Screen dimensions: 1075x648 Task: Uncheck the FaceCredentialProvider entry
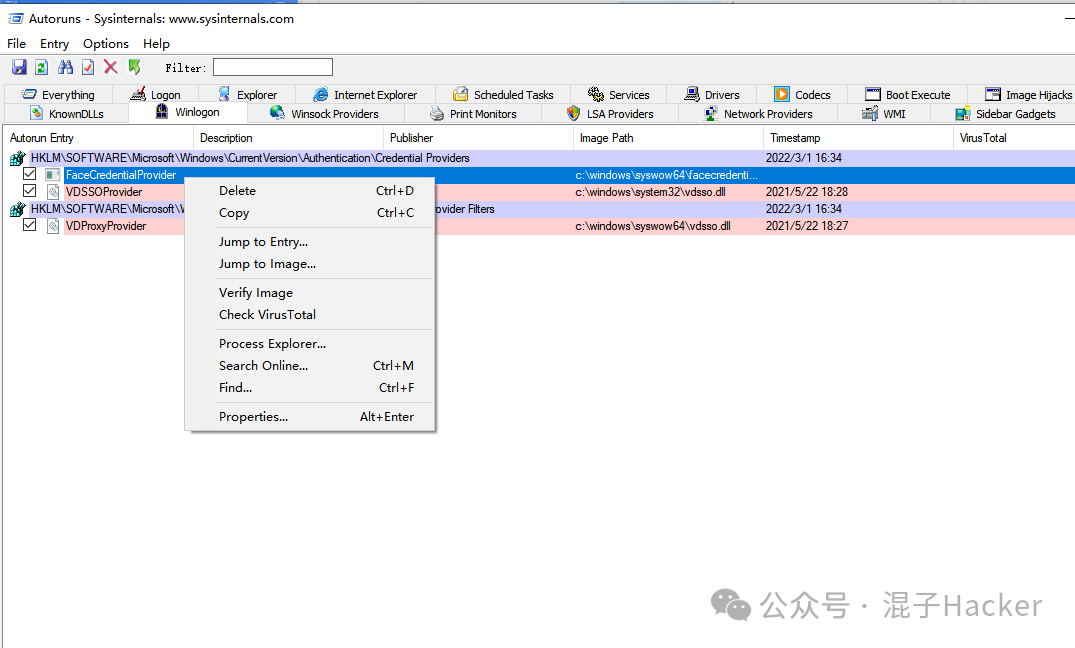(30, 174)
